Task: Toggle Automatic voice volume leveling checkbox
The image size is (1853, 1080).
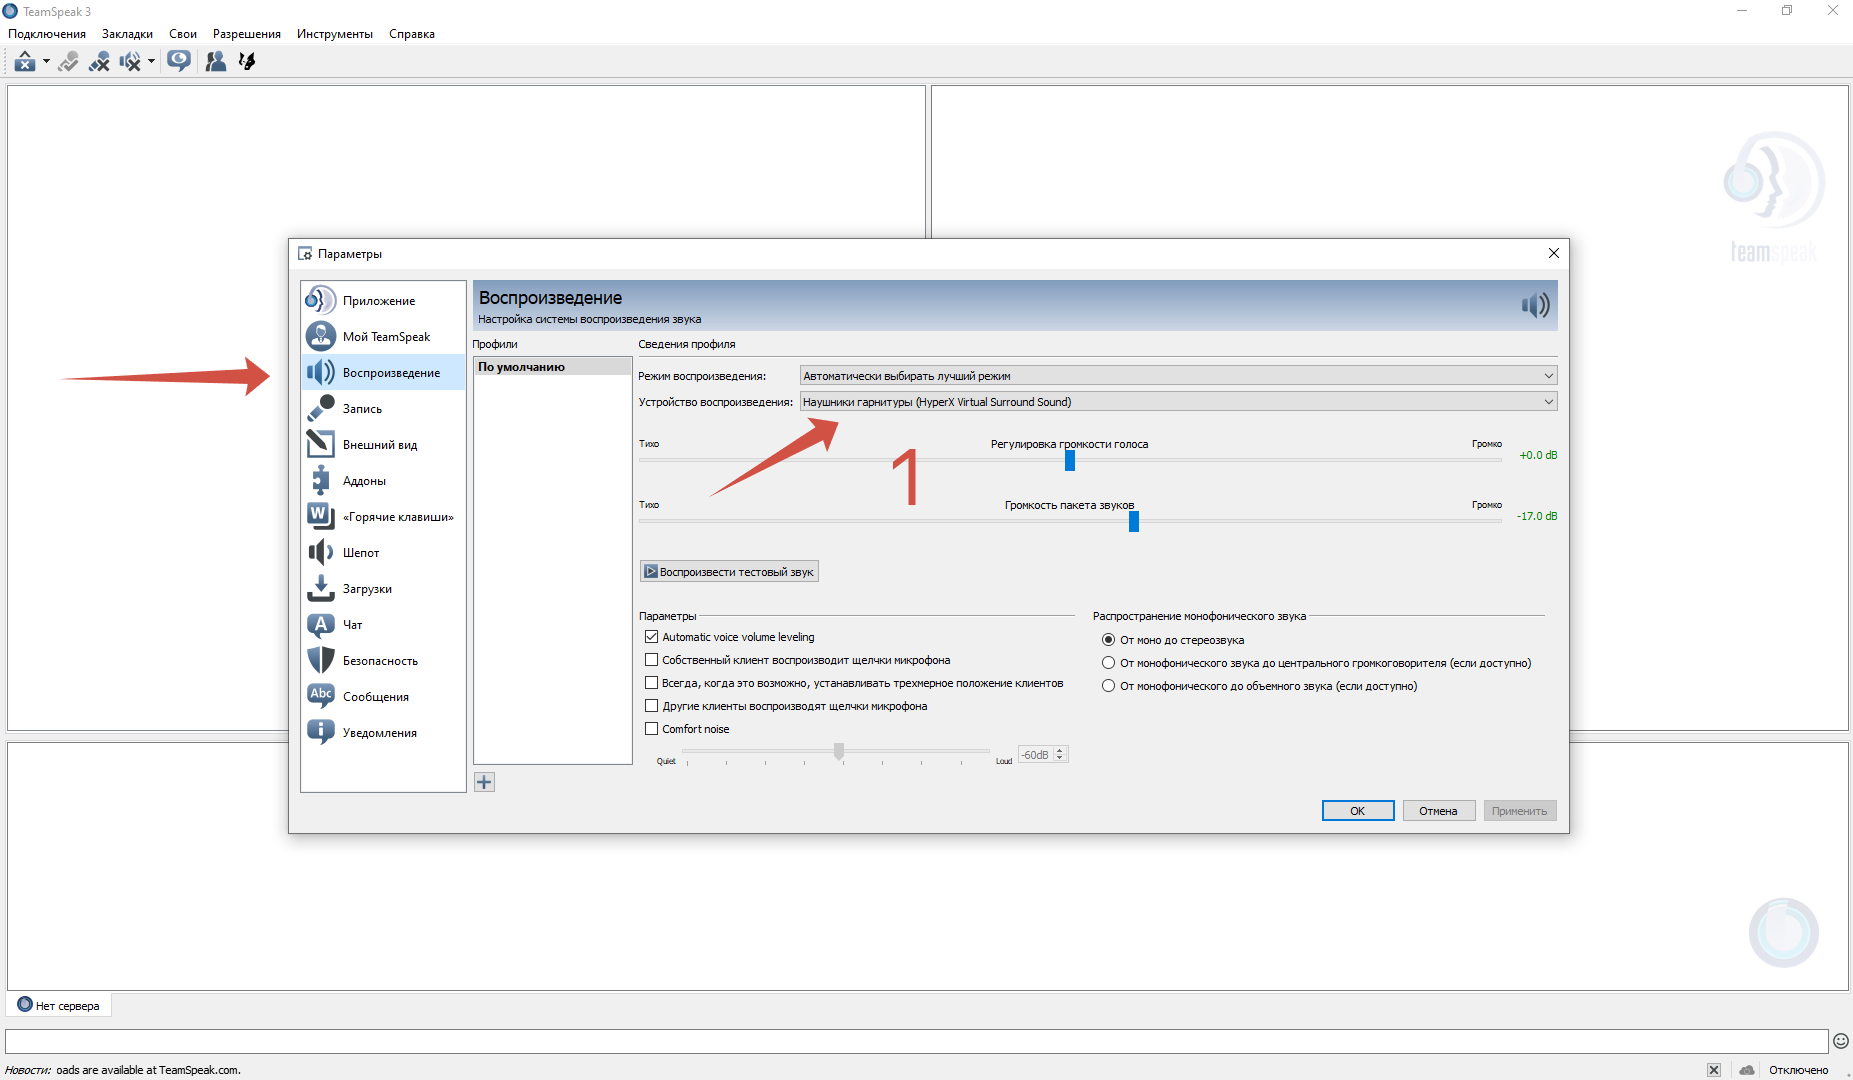Action: [652, 637]
